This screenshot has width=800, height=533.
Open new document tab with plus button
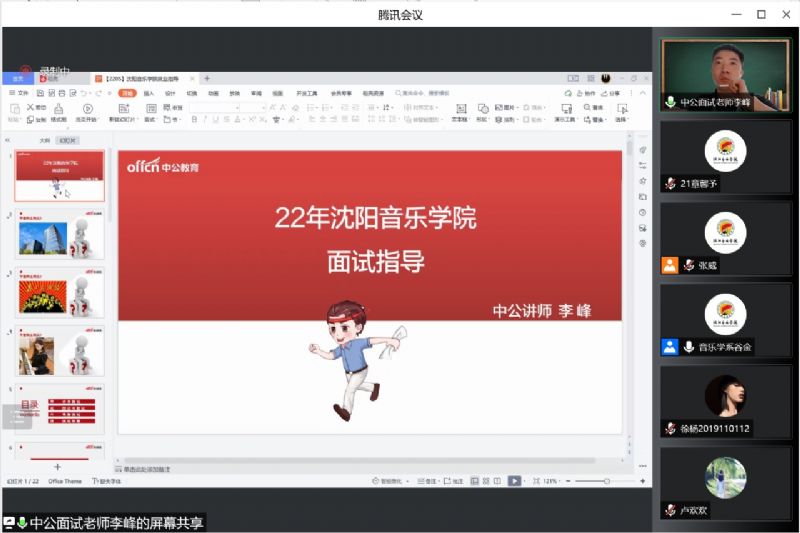coord(207,78)
